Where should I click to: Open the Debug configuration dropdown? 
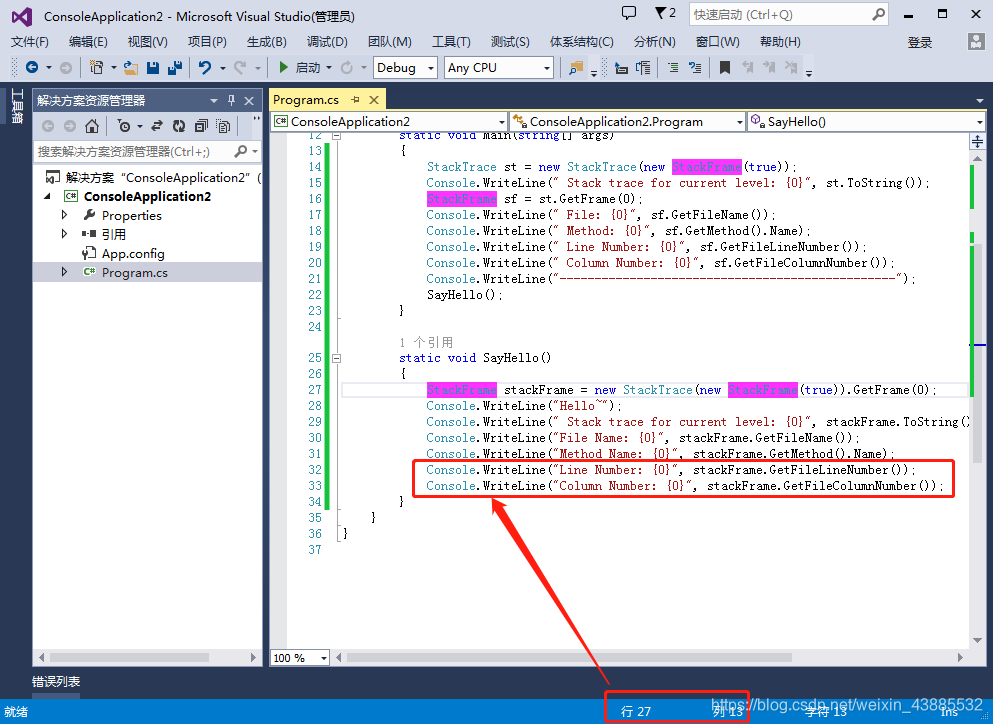431,68
